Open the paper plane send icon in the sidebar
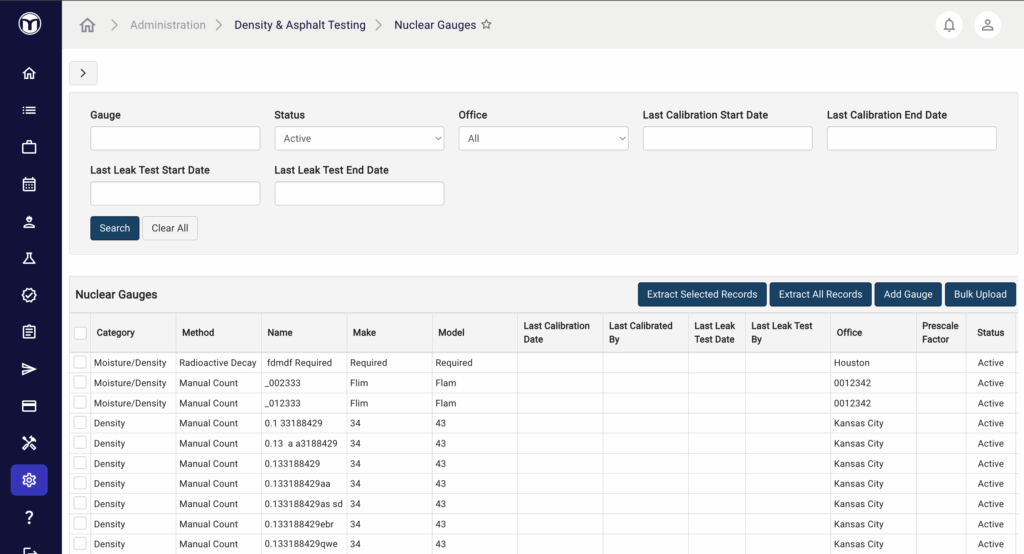Image resolution: width=1024 pixels, height=554 pixels. 29,369
